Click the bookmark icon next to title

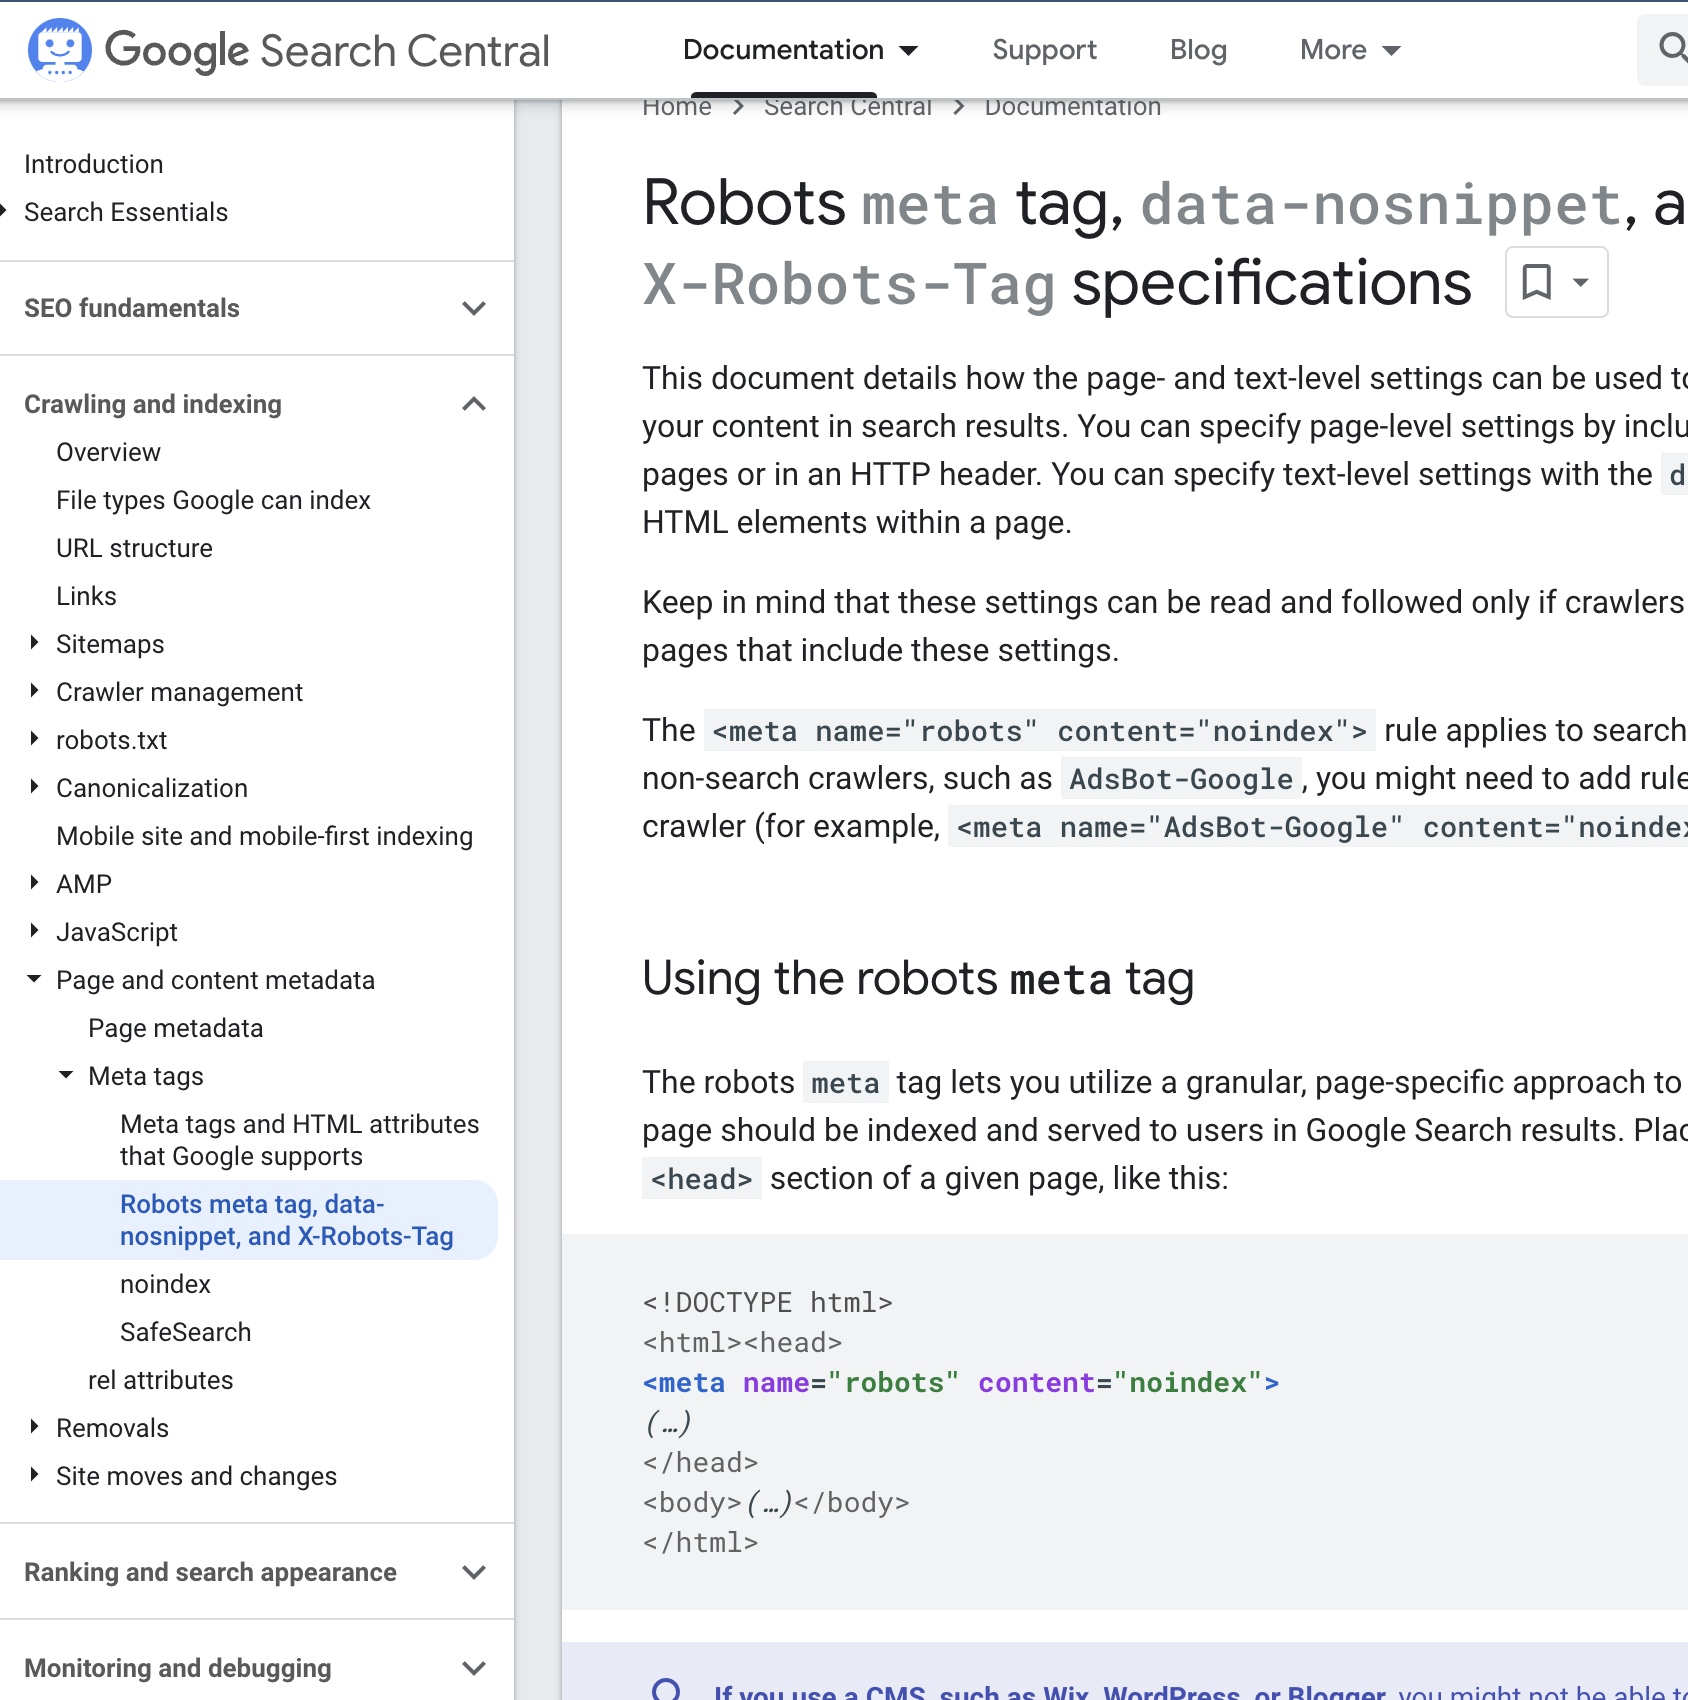[1536, 282]
